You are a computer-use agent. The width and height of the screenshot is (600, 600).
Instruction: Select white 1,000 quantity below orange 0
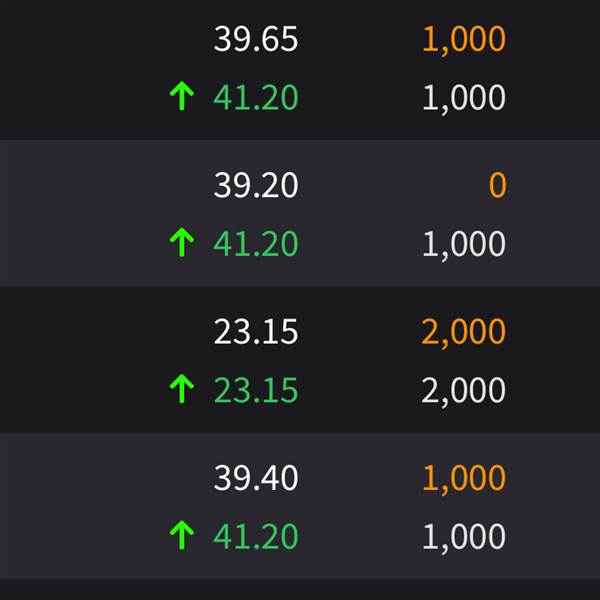point(464,245)
